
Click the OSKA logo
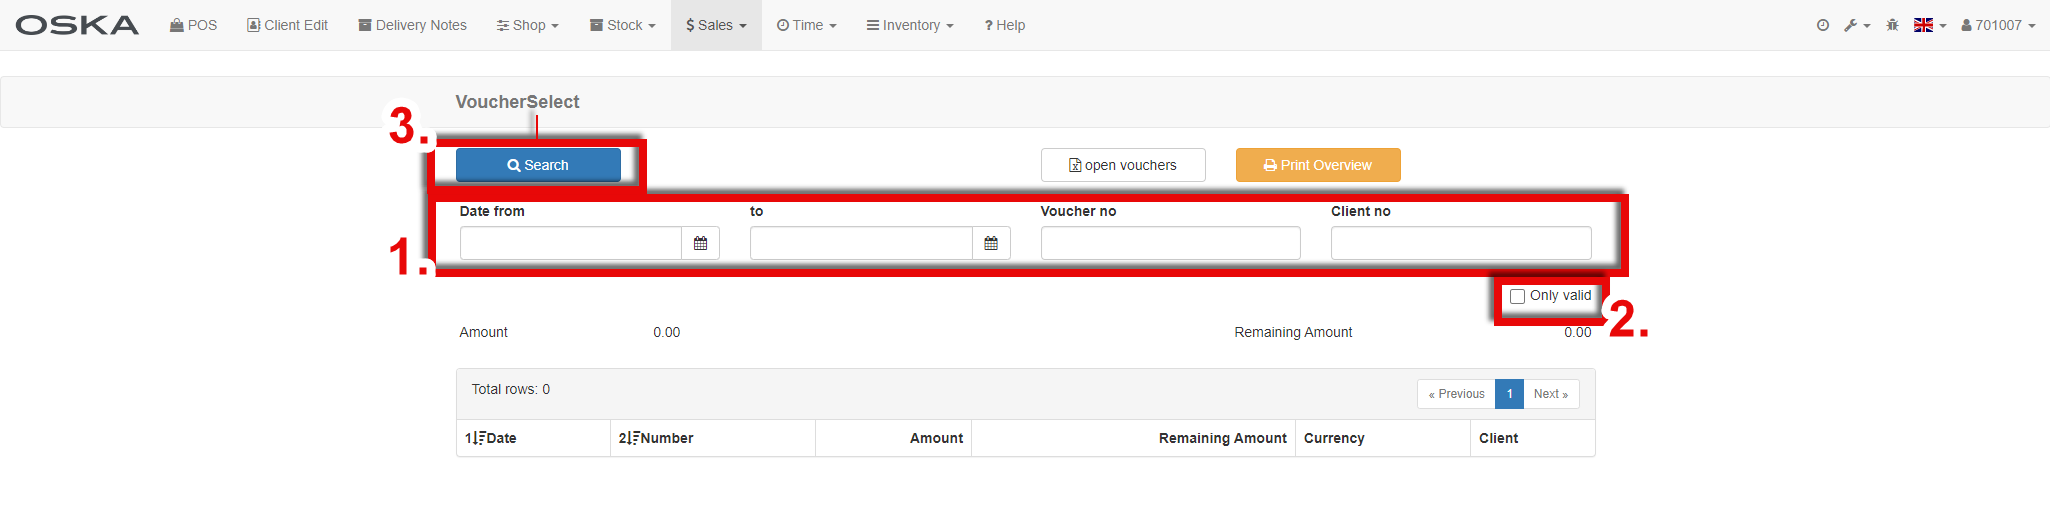click(77, 25)
